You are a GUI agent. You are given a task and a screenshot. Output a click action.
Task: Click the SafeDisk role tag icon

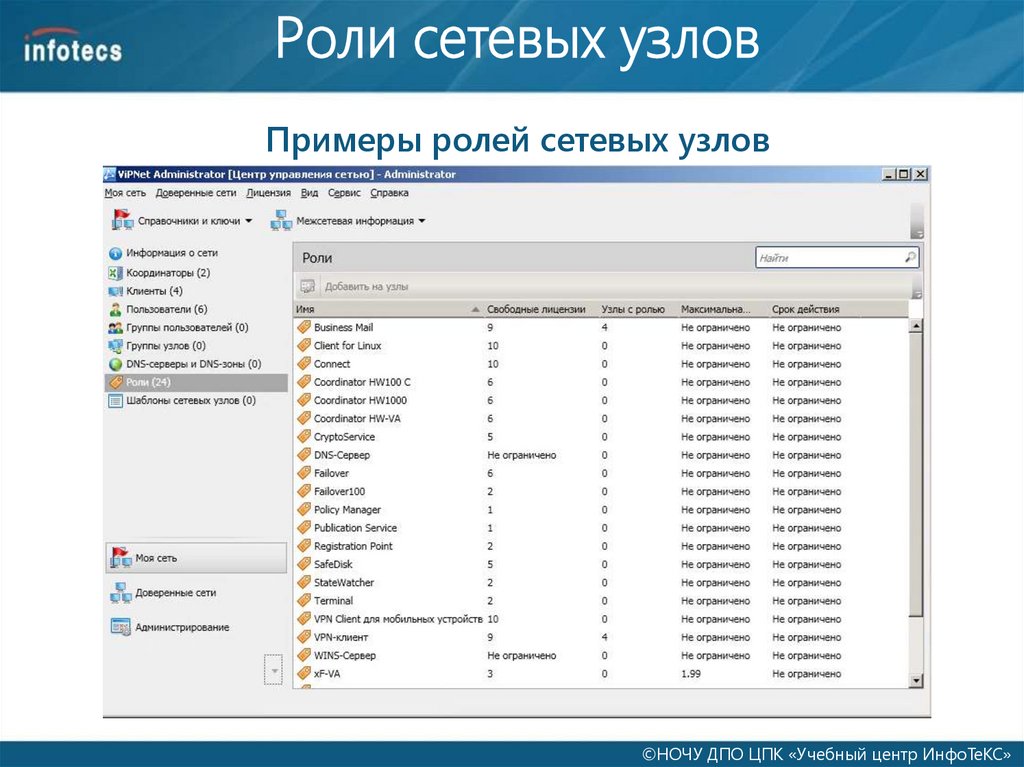point(304,564)
